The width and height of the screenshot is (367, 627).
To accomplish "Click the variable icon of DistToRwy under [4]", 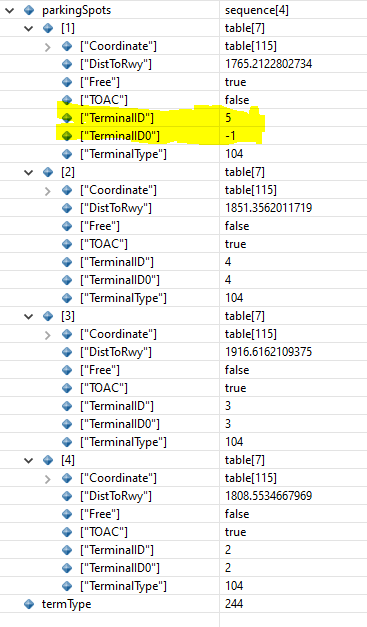I will (67, 496).
